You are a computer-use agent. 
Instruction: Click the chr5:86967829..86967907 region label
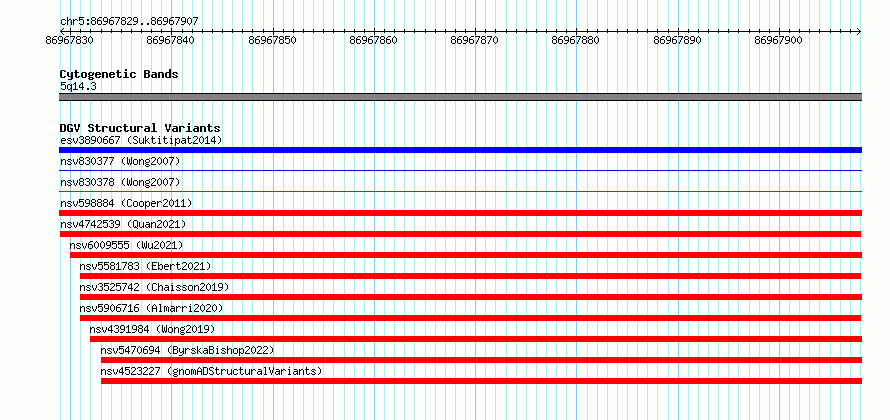coord(129,22)
